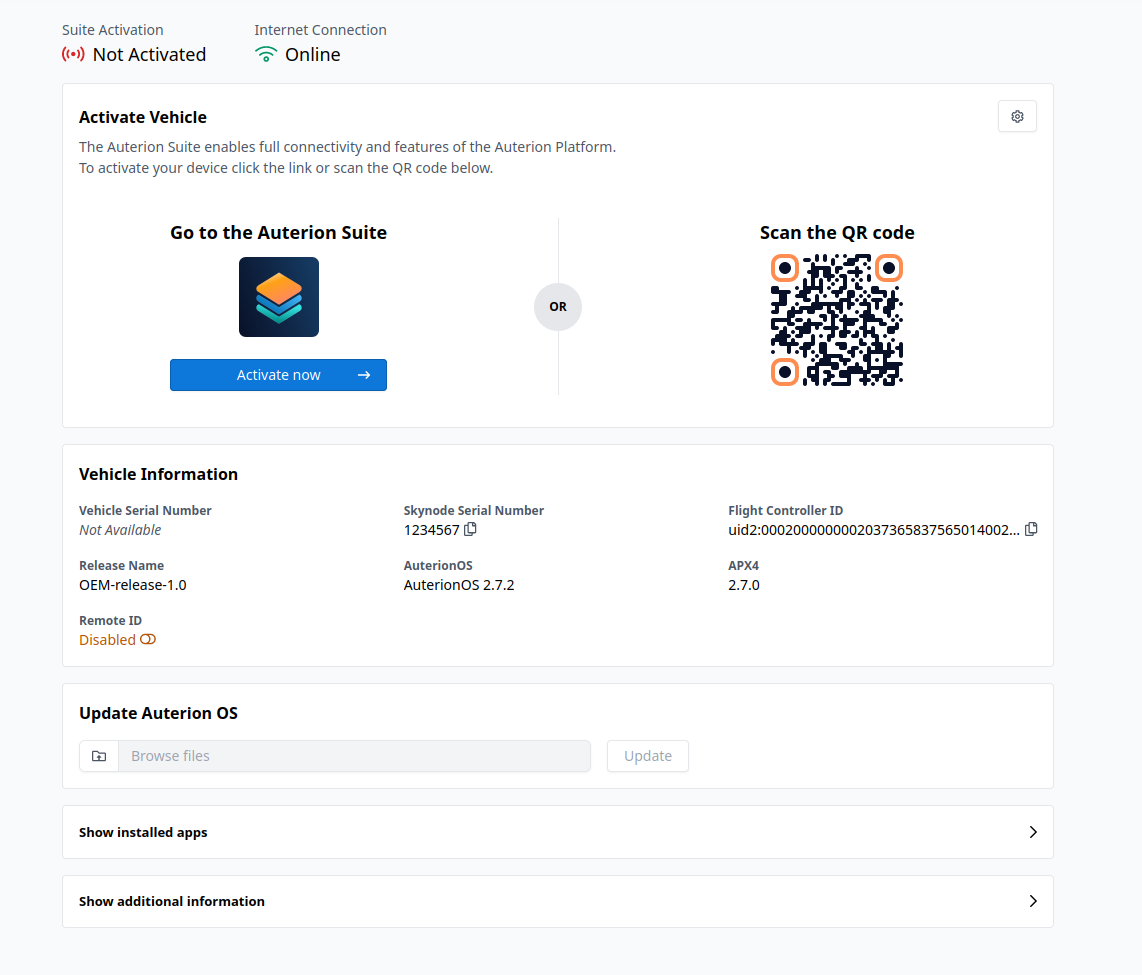Click the green Online wifi icon
1142x975 pixels.
(266, 55)
